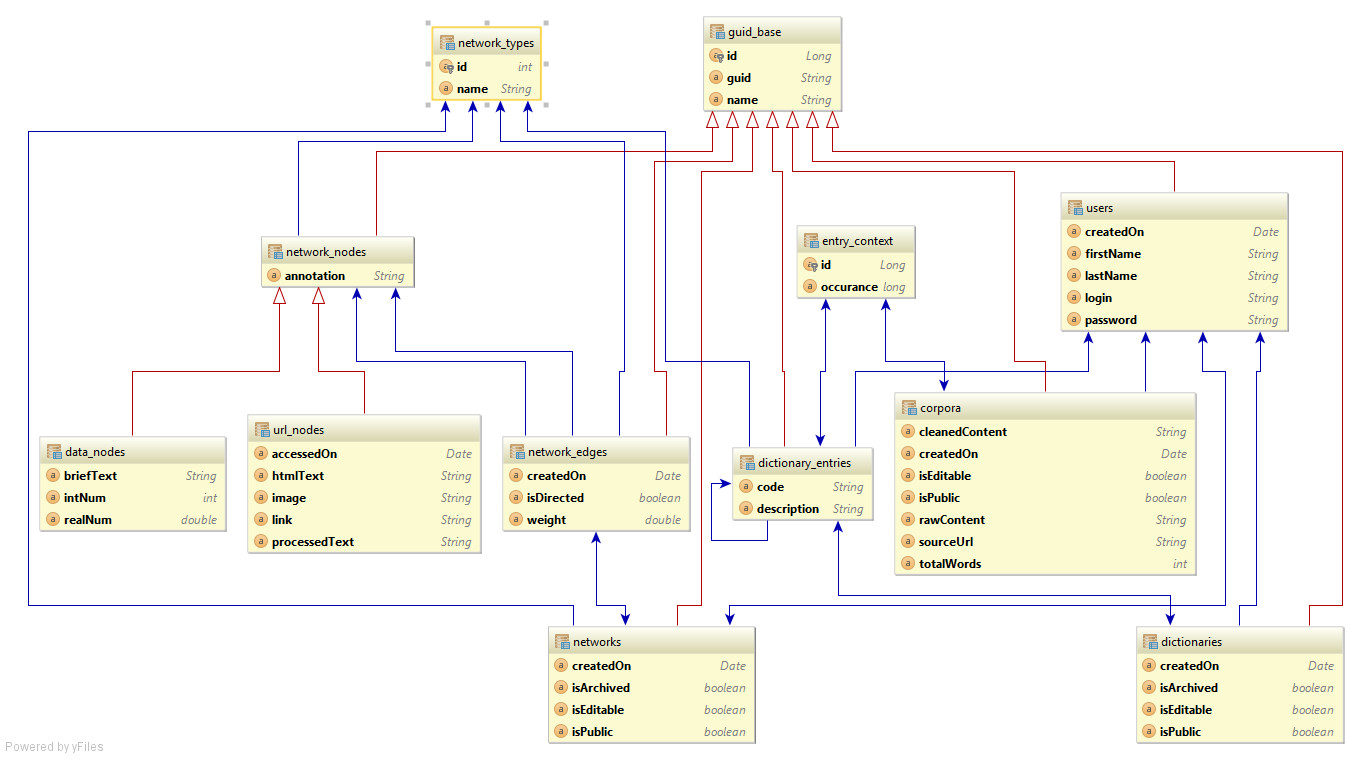Click the entry_context table header icon

click(x=811, y=241)
